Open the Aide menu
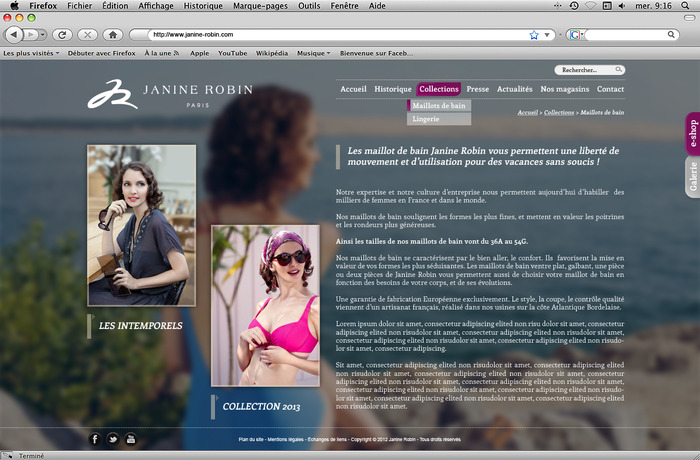Image resolution: width=700 pixels, height=460 pixels. coord(377,6)
